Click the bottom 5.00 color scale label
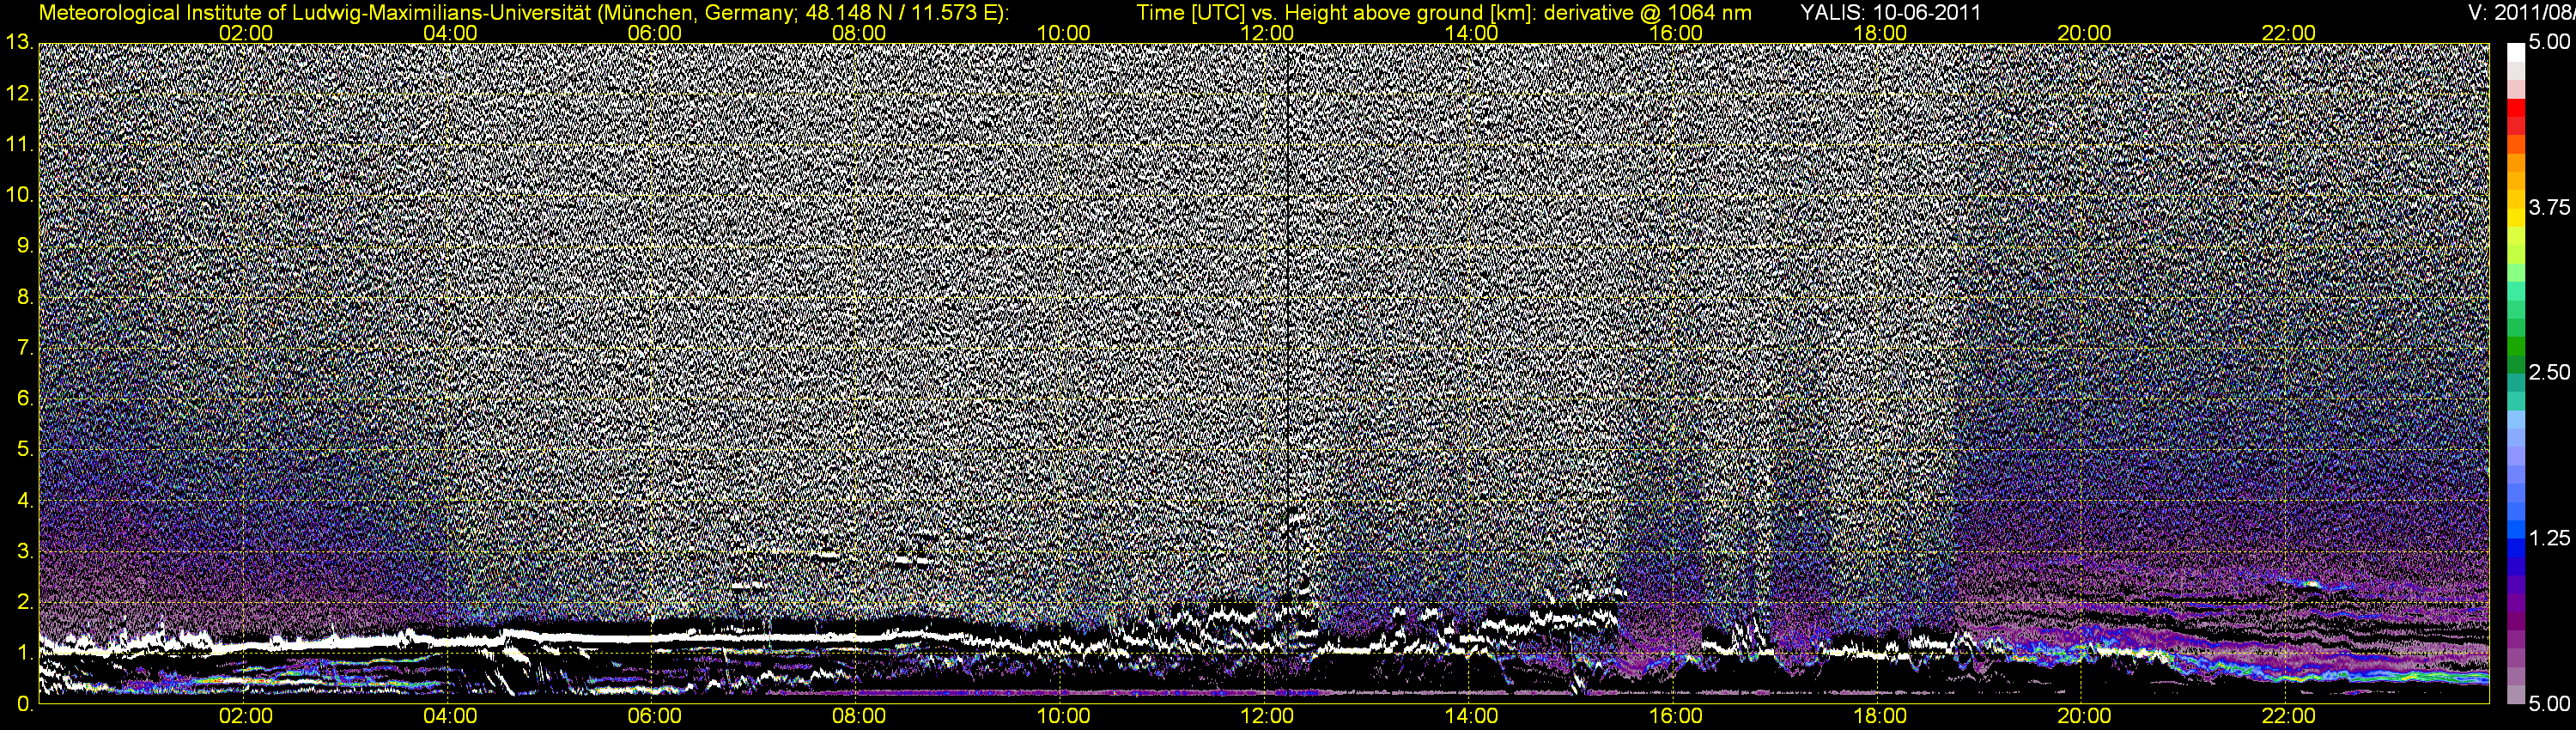 2549,704
